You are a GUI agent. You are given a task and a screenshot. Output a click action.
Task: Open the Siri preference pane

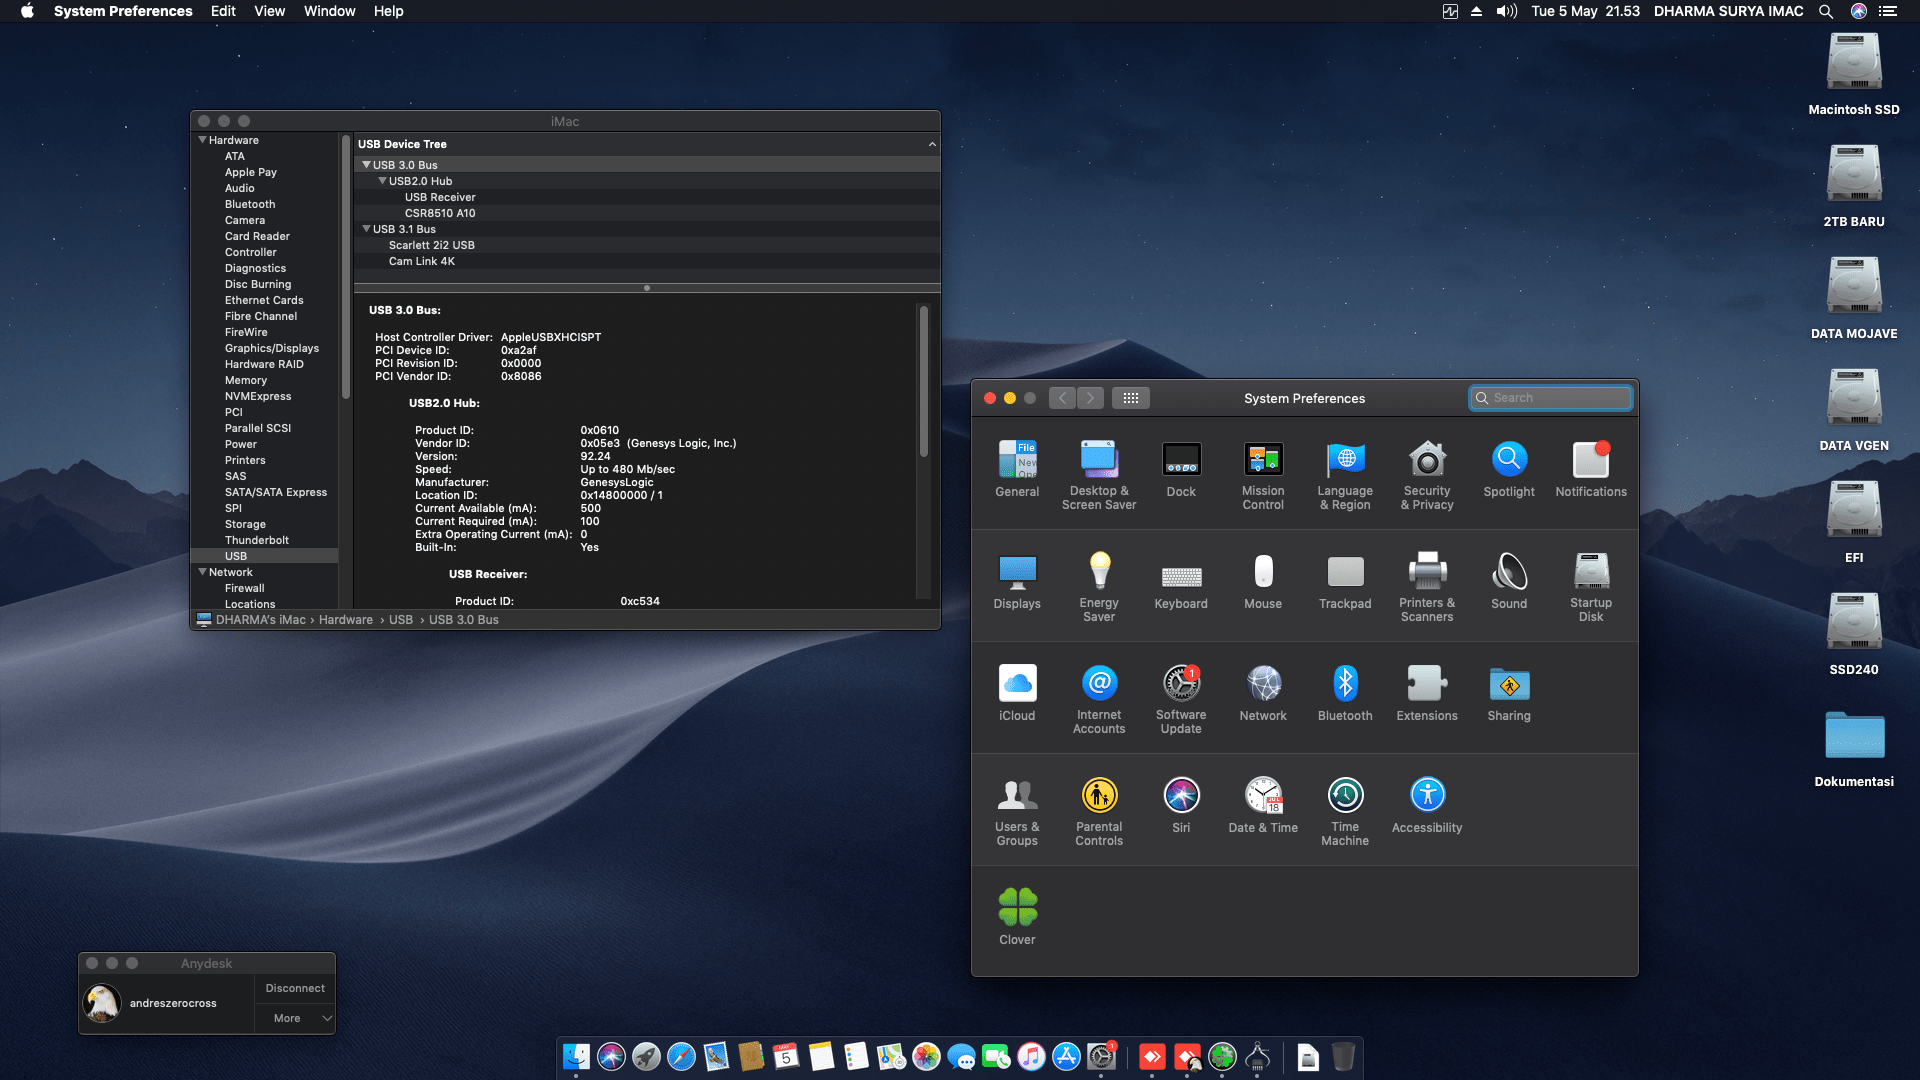(x=1181, y=804)
